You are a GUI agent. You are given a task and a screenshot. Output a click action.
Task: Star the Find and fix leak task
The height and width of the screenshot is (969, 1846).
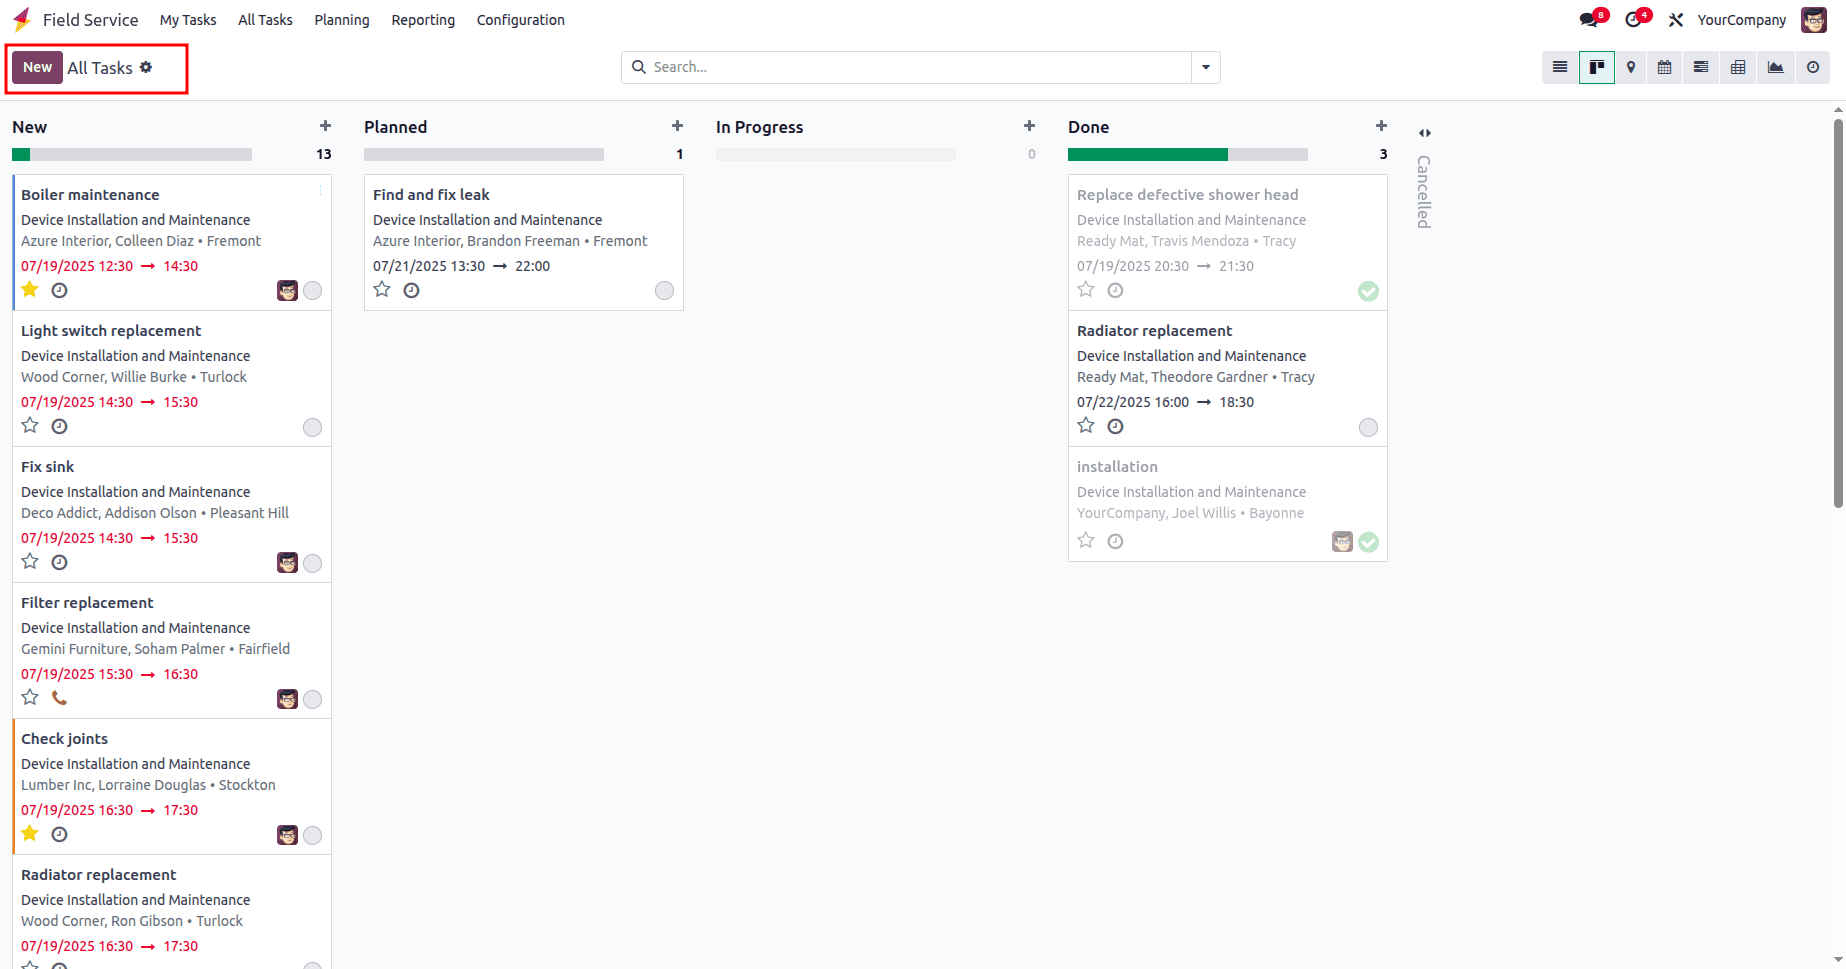[382, 290]
